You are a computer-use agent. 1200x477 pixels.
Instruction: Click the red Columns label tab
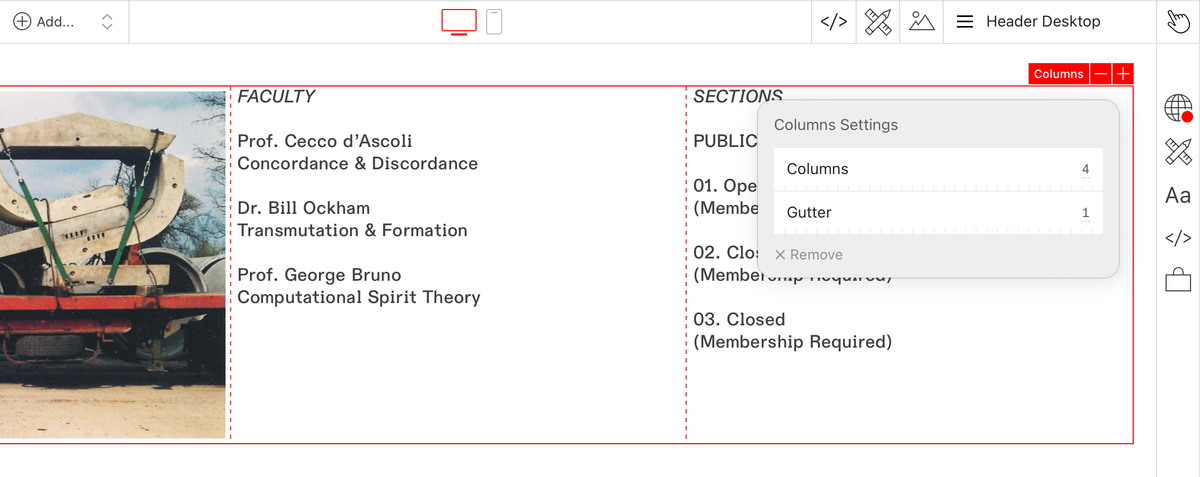(1058, 74)
